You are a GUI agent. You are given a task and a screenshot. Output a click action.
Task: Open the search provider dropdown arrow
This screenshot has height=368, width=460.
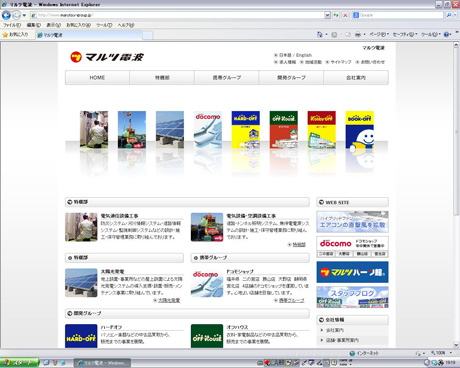coord(455,15)
